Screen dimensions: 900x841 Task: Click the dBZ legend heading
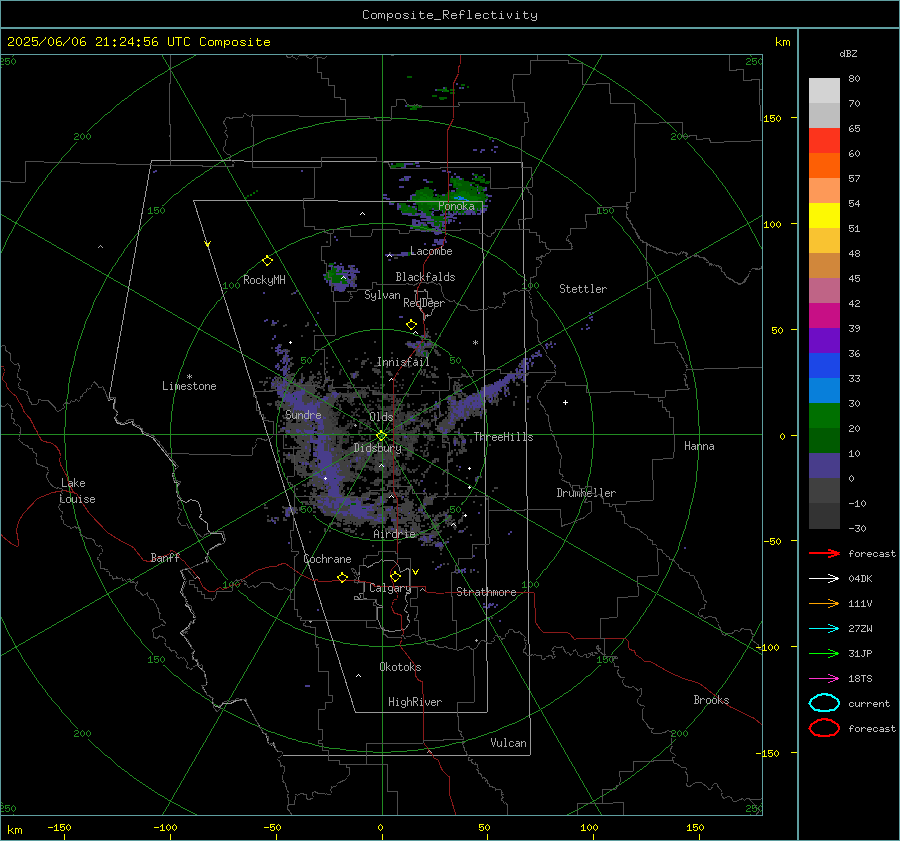coord(848,53)
